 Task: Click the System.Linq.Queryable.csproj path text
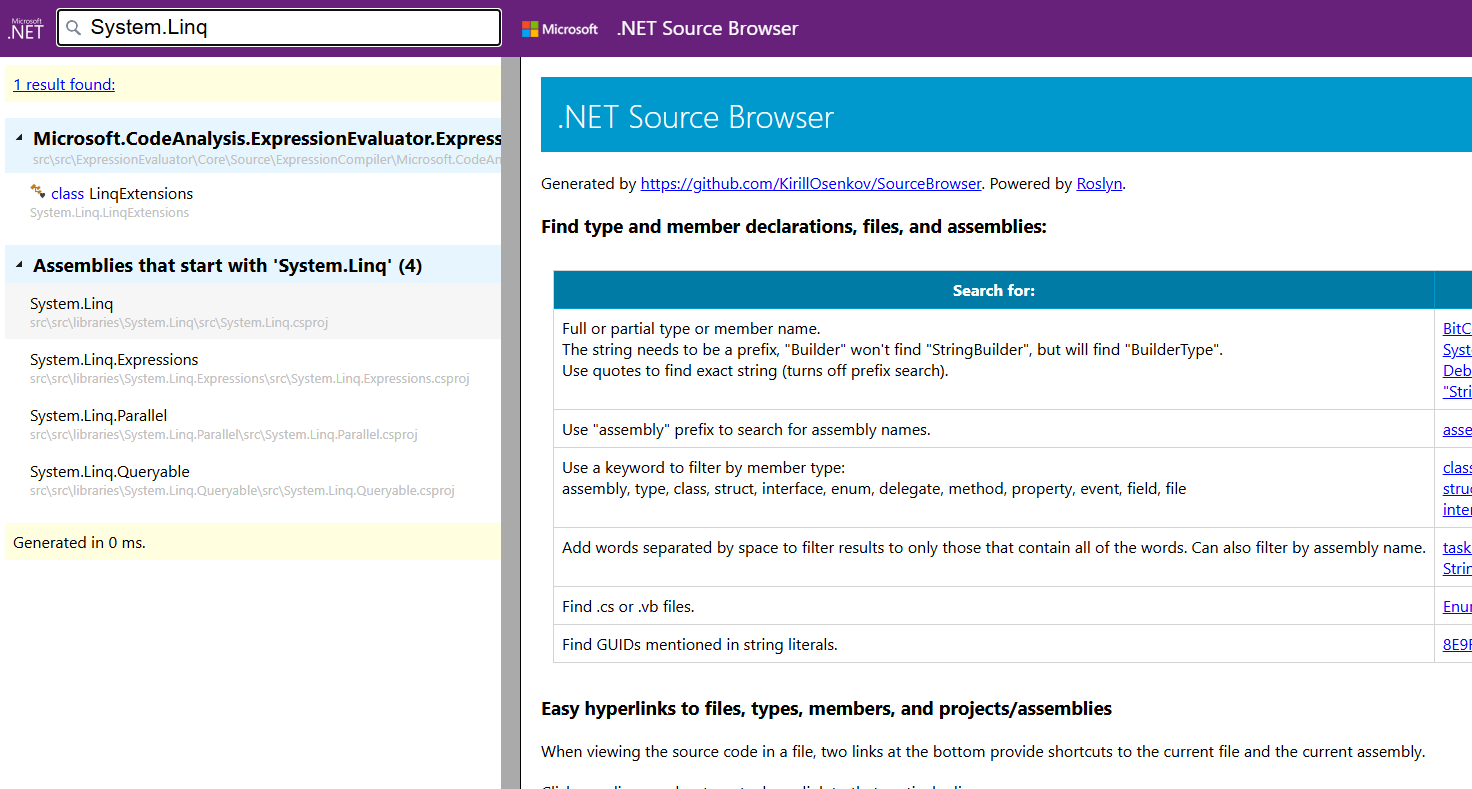242,491
